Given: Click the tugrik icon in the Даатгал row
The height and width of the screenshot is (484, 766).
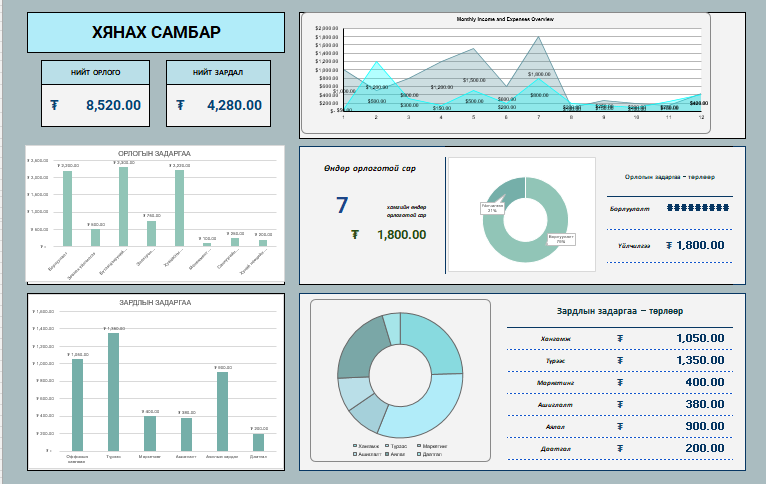Looking at the screenshot, I should 620,449.
